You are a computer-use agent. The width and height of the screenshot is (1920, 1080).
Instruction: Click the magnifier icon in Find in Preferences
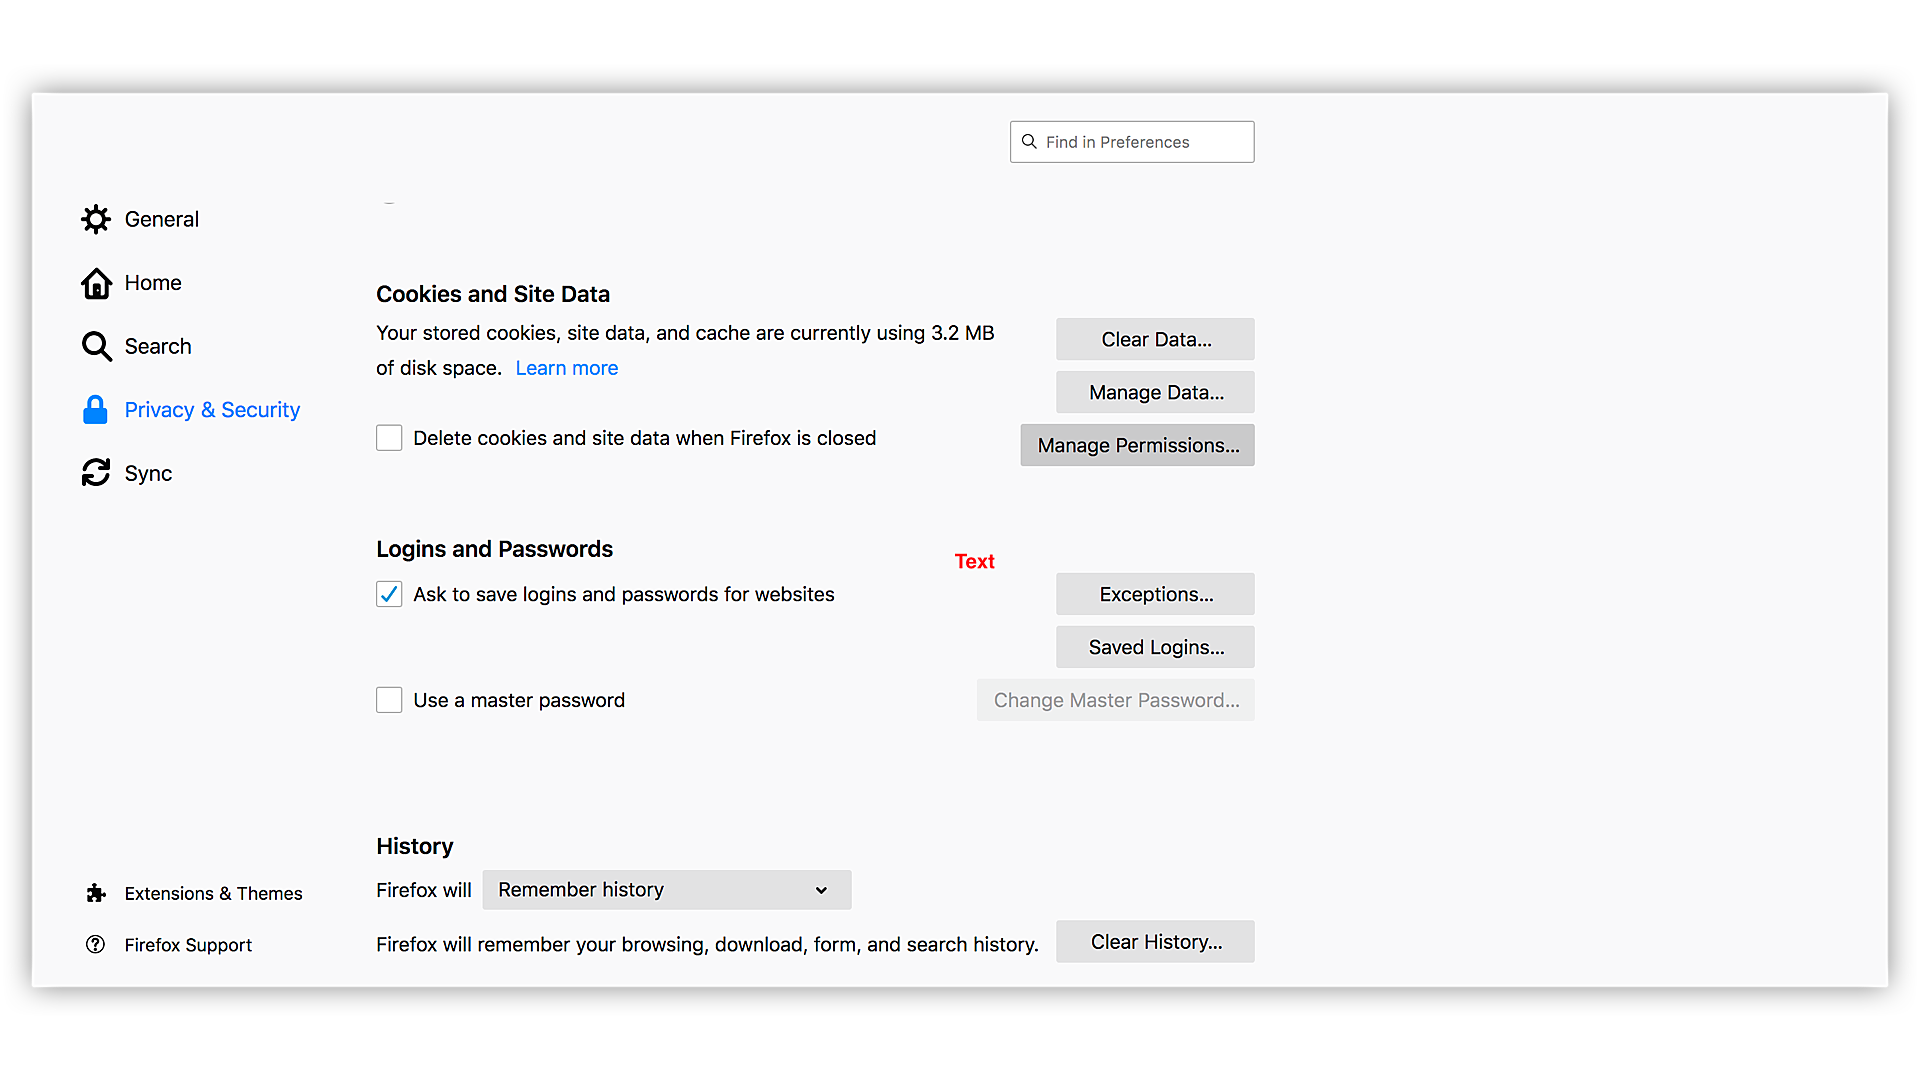(1029, 142)
